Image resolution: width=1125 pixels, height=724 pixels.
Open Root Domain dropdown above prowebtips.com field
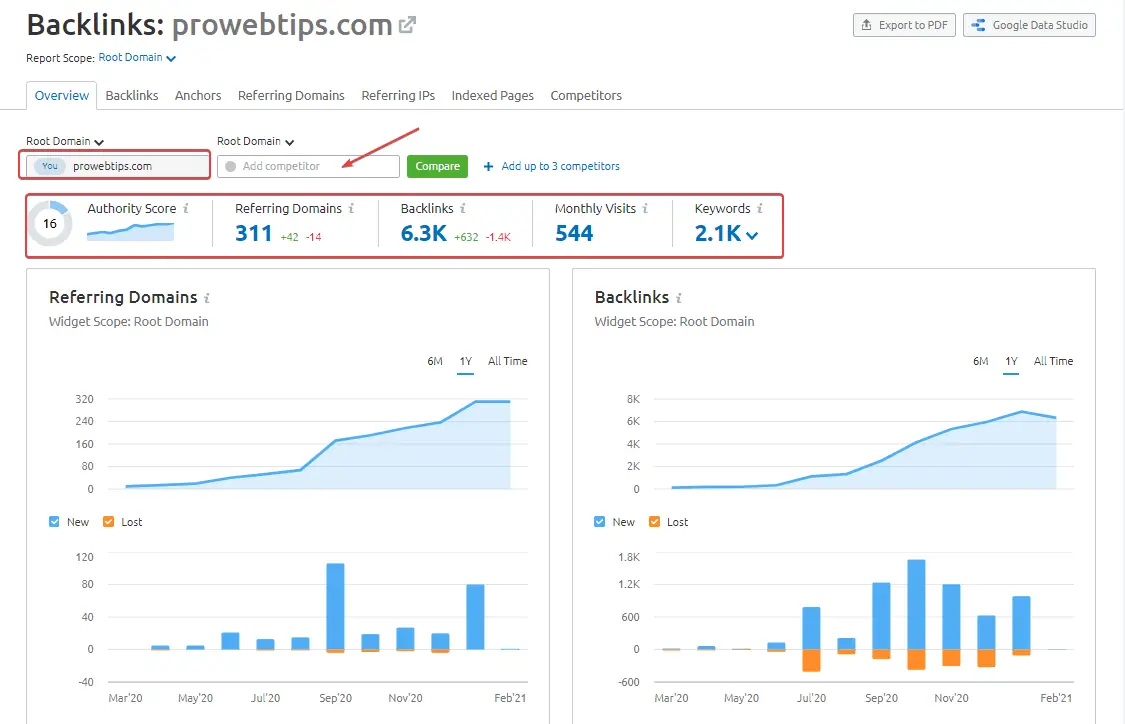[x=65, y=141]
